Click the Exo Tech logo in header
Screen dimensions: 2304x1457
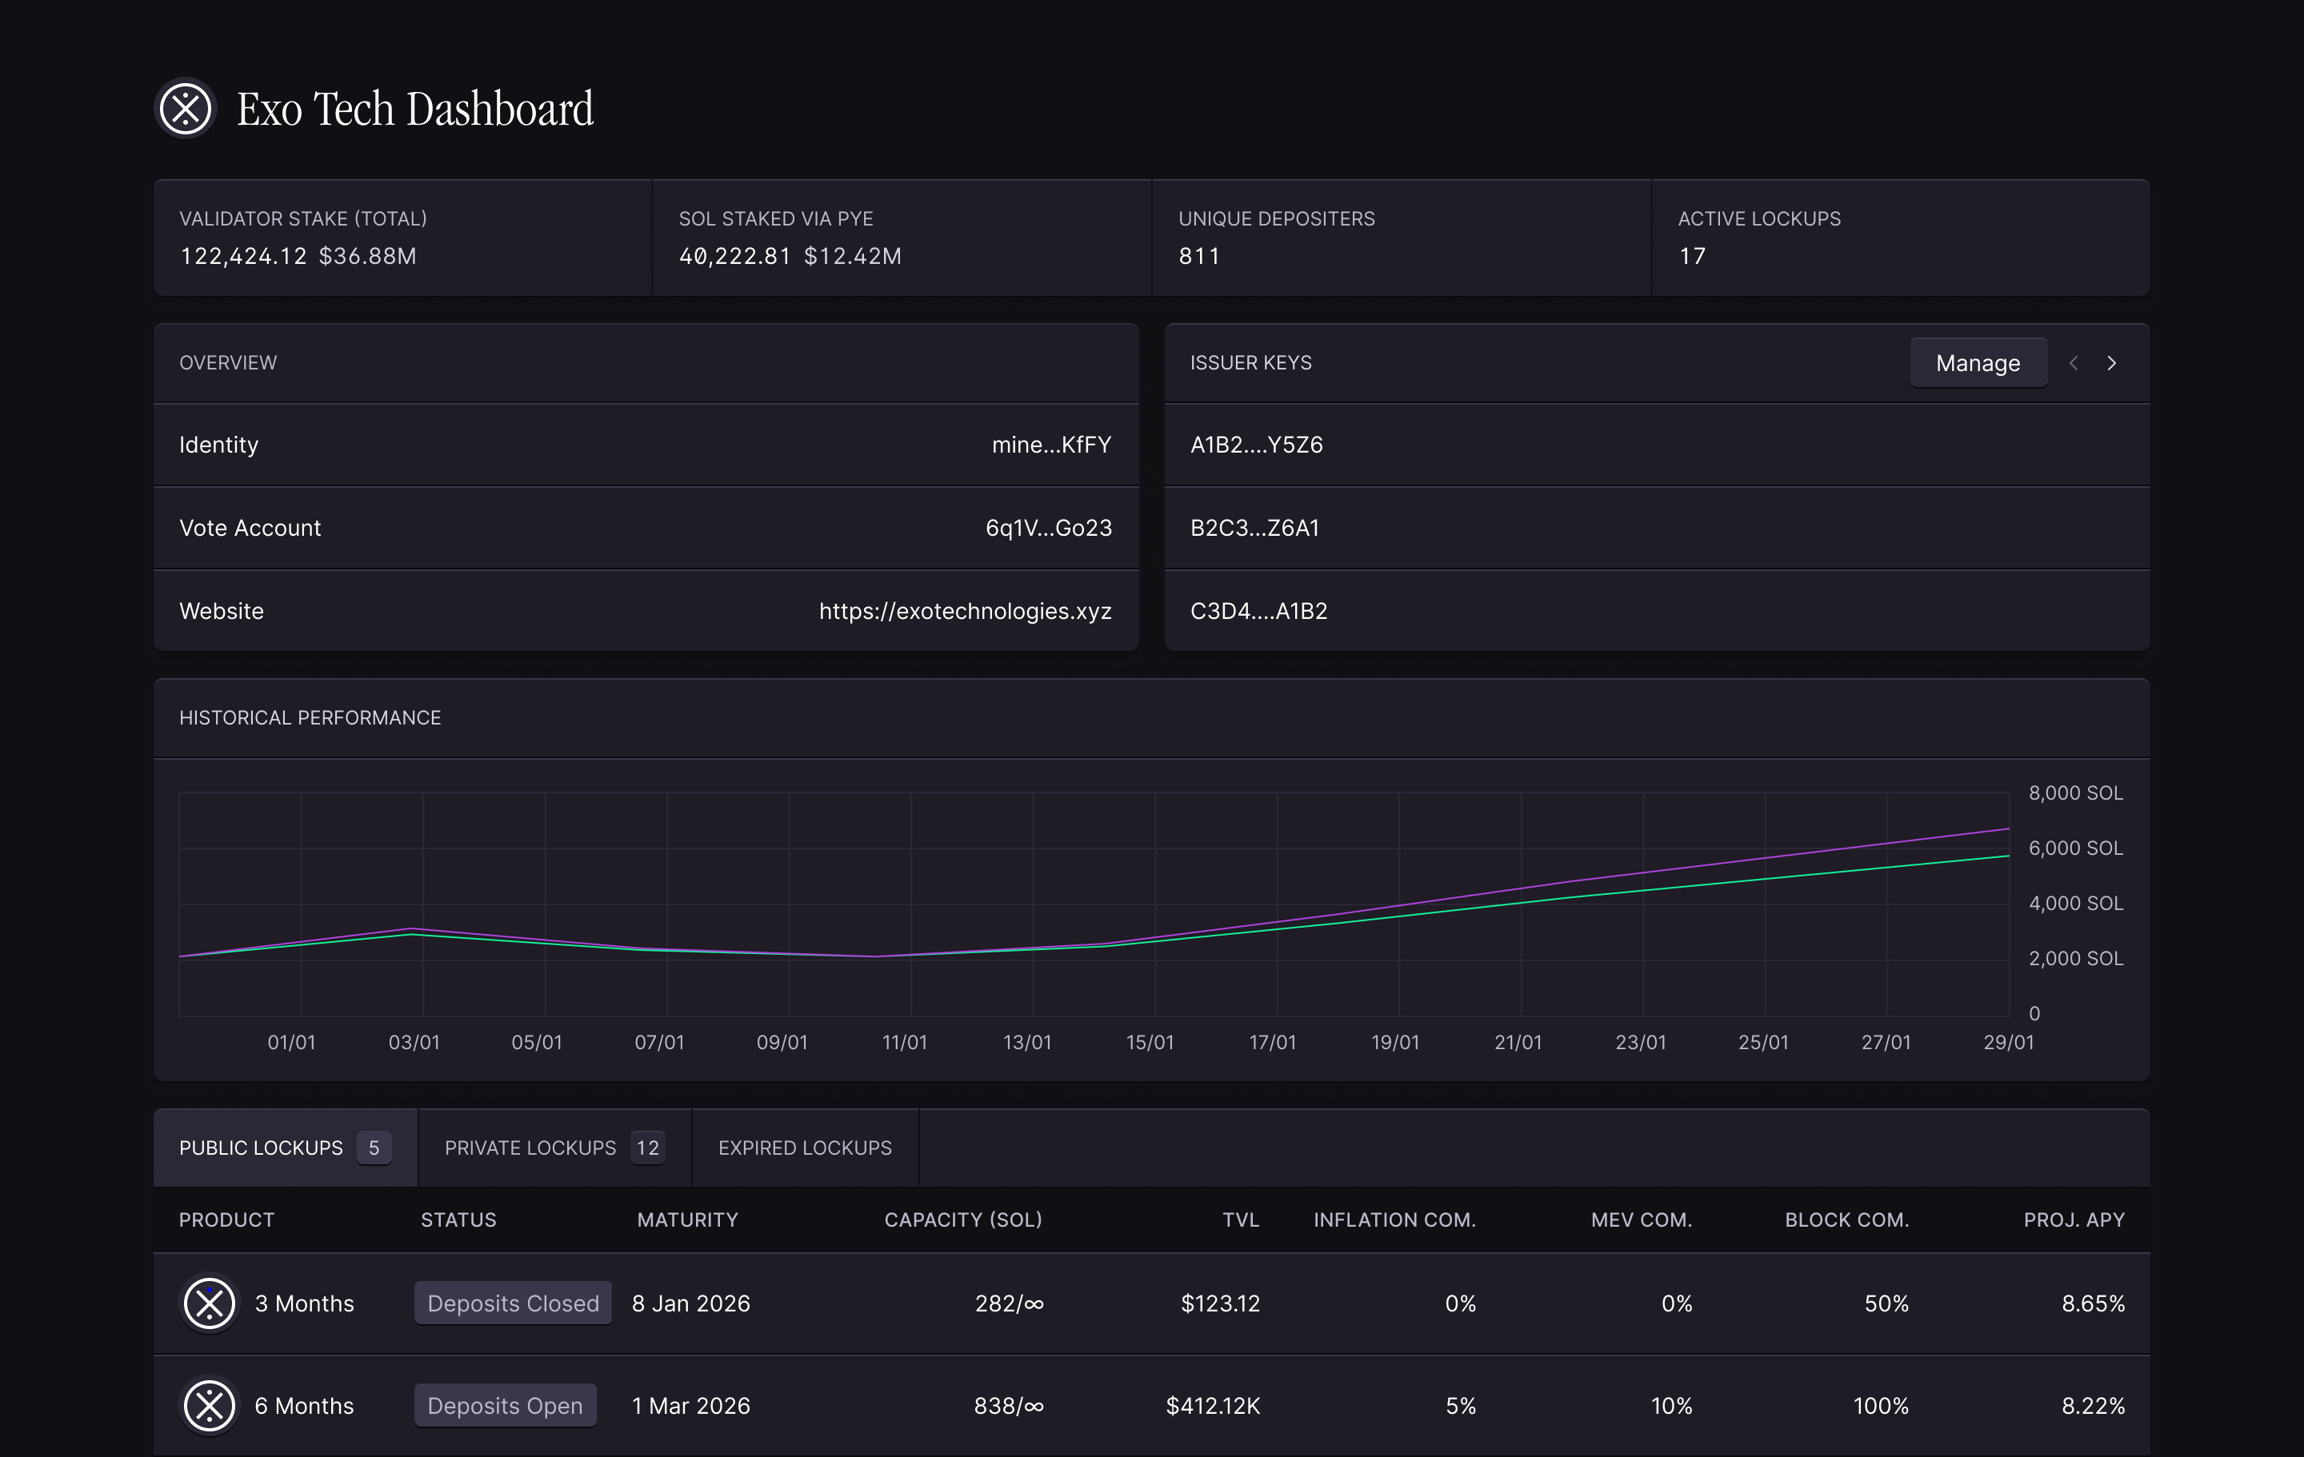click(186, 108)
